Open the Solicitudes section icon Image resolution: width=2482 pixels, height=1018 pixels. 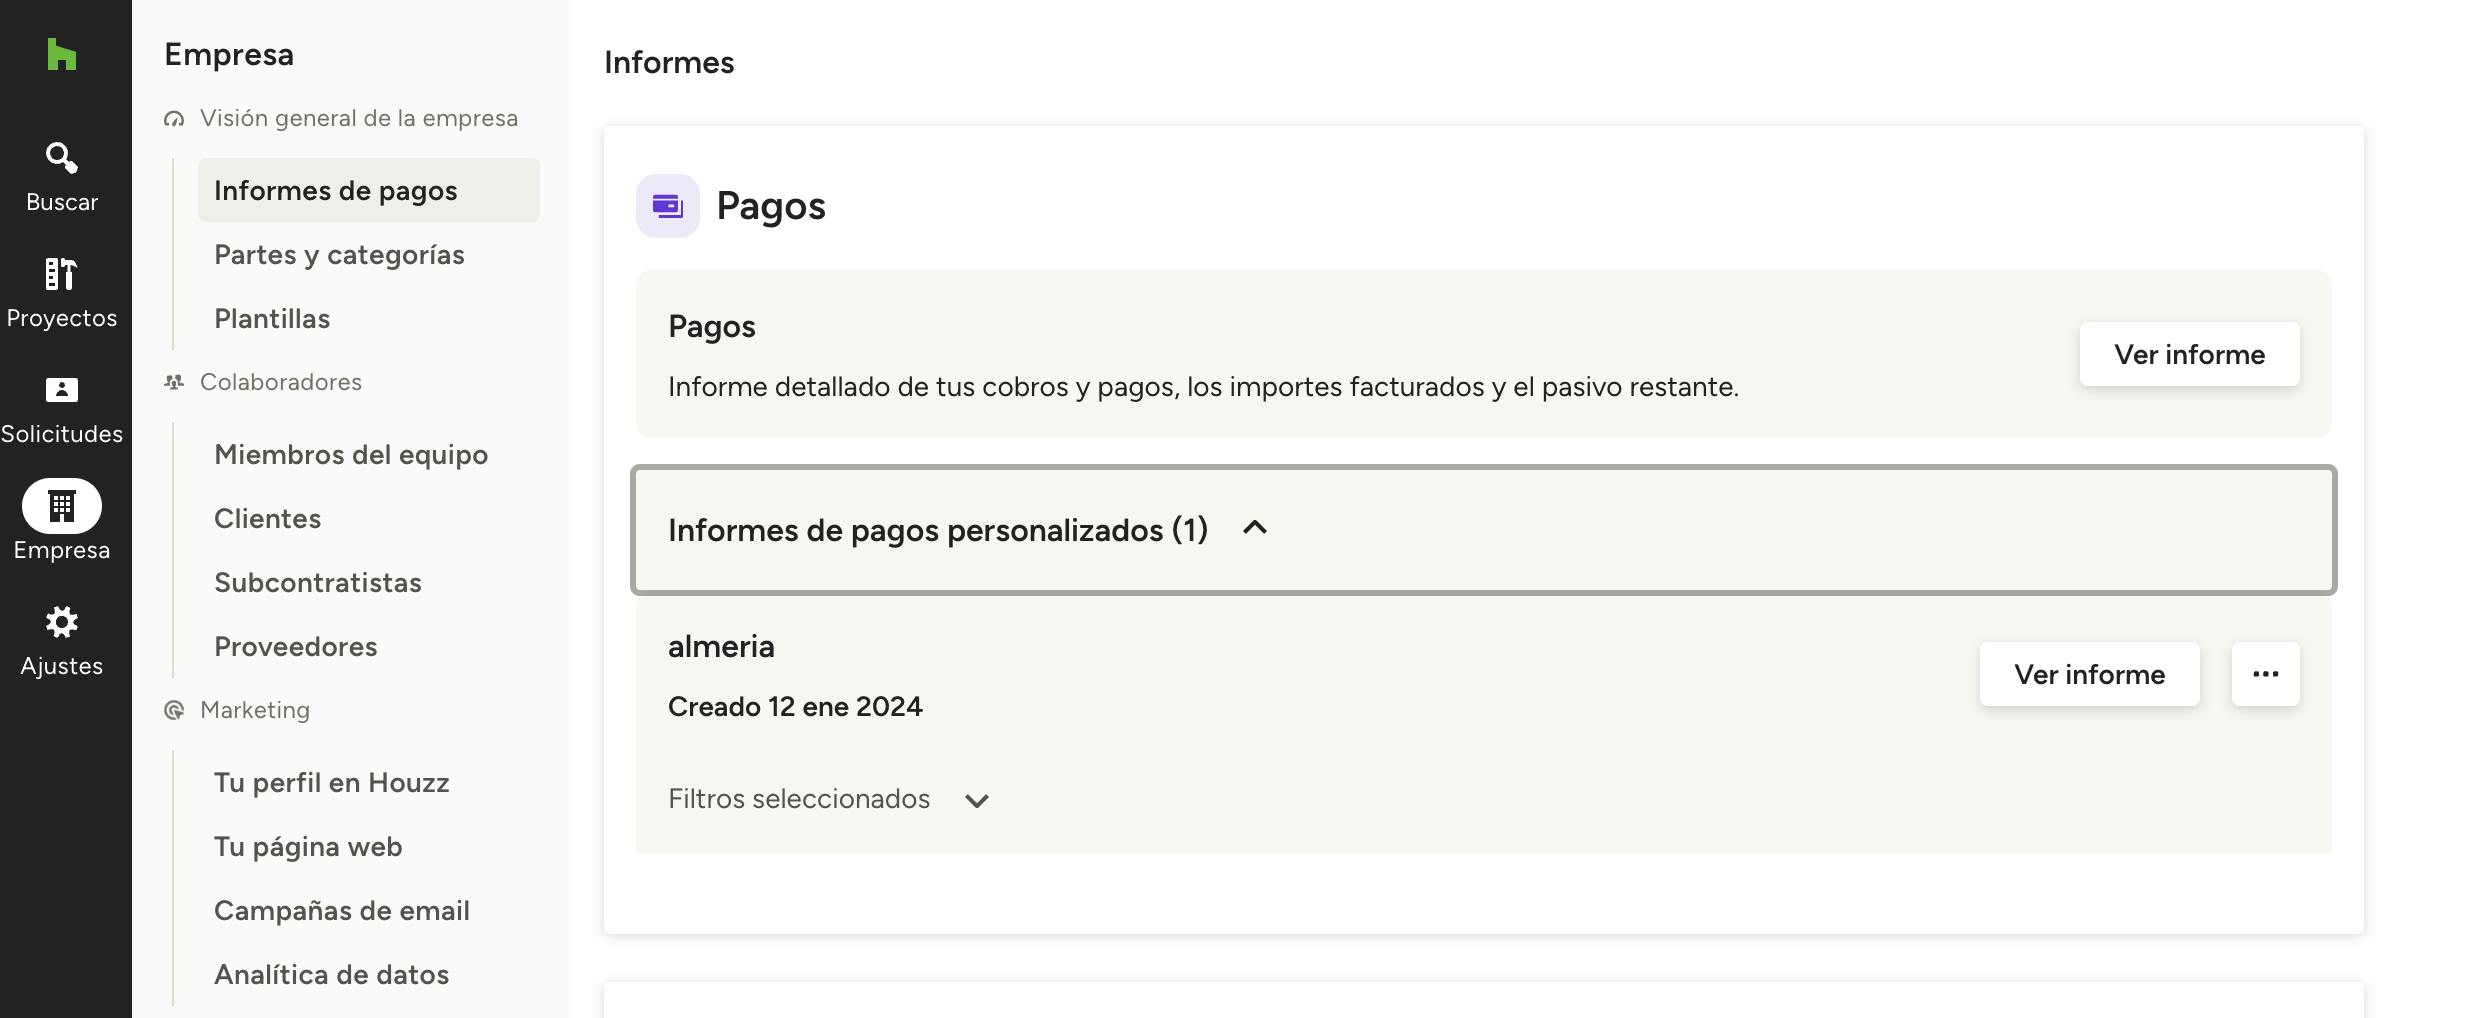click(x=61, y=390)
